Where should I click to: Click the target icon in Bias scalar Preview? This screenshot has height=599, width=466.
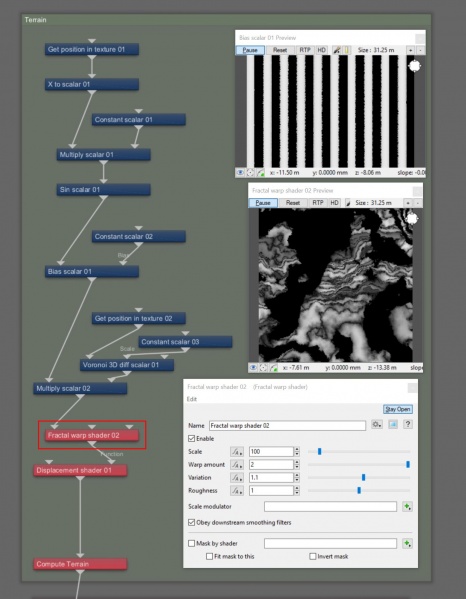coord(250,173)
